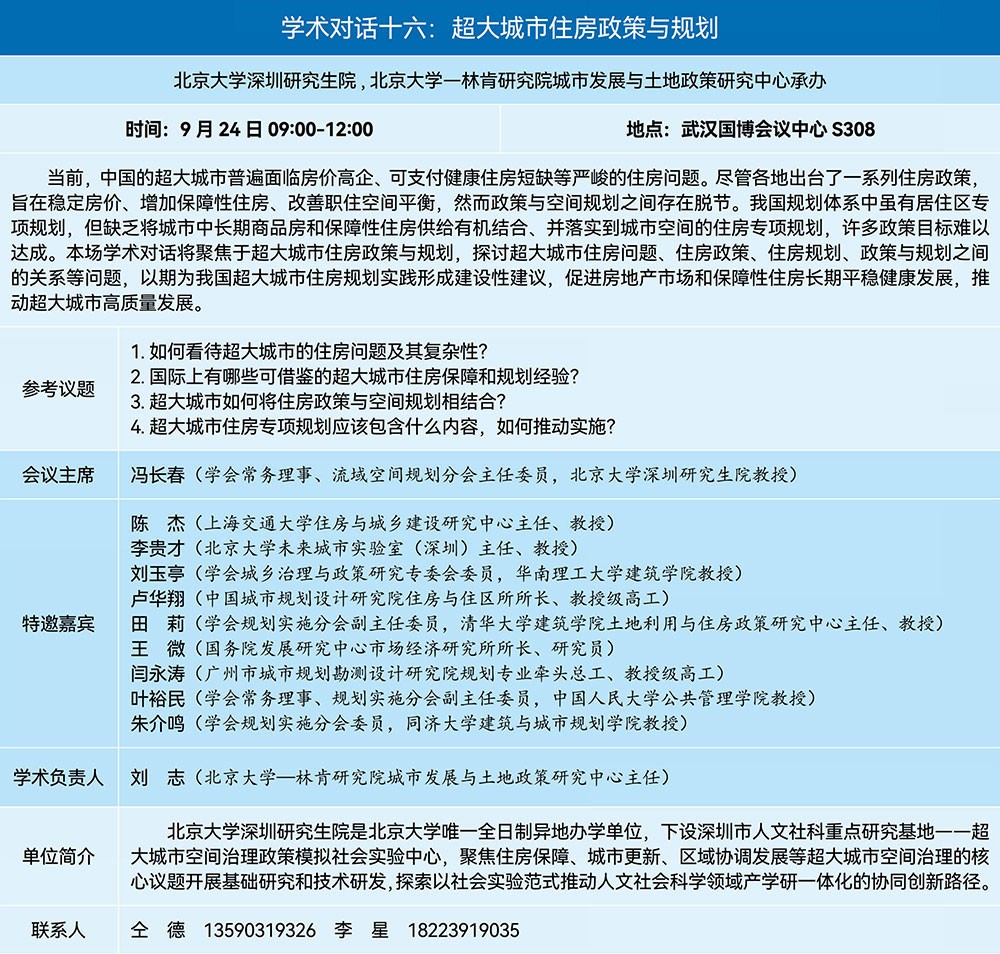Click phone number 13590319326
1000x954 pixels.
pyautogui.click(x=260, y=930)
